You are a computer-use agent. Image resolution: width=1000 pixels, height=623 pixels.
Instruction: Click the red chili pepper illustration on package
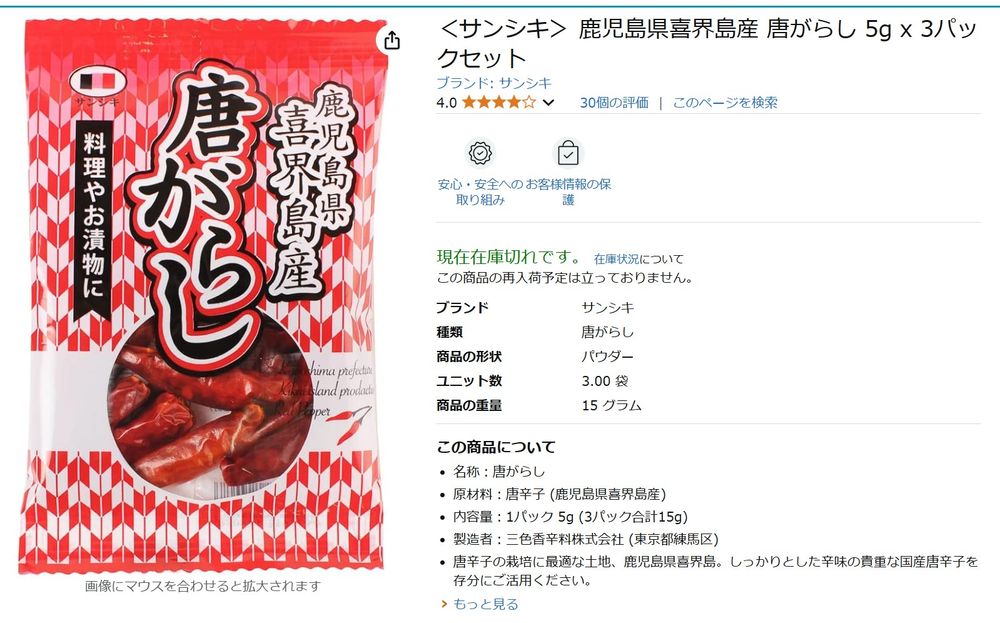[353, 425]
